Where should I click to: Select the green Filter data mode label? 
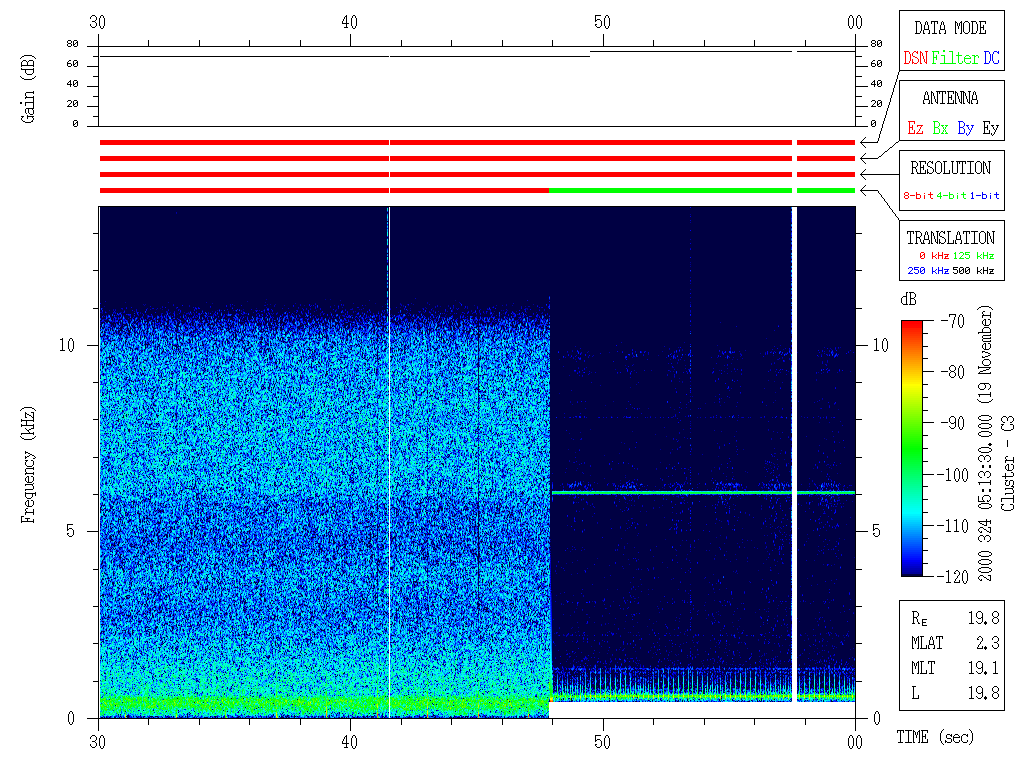coord(955,59)
